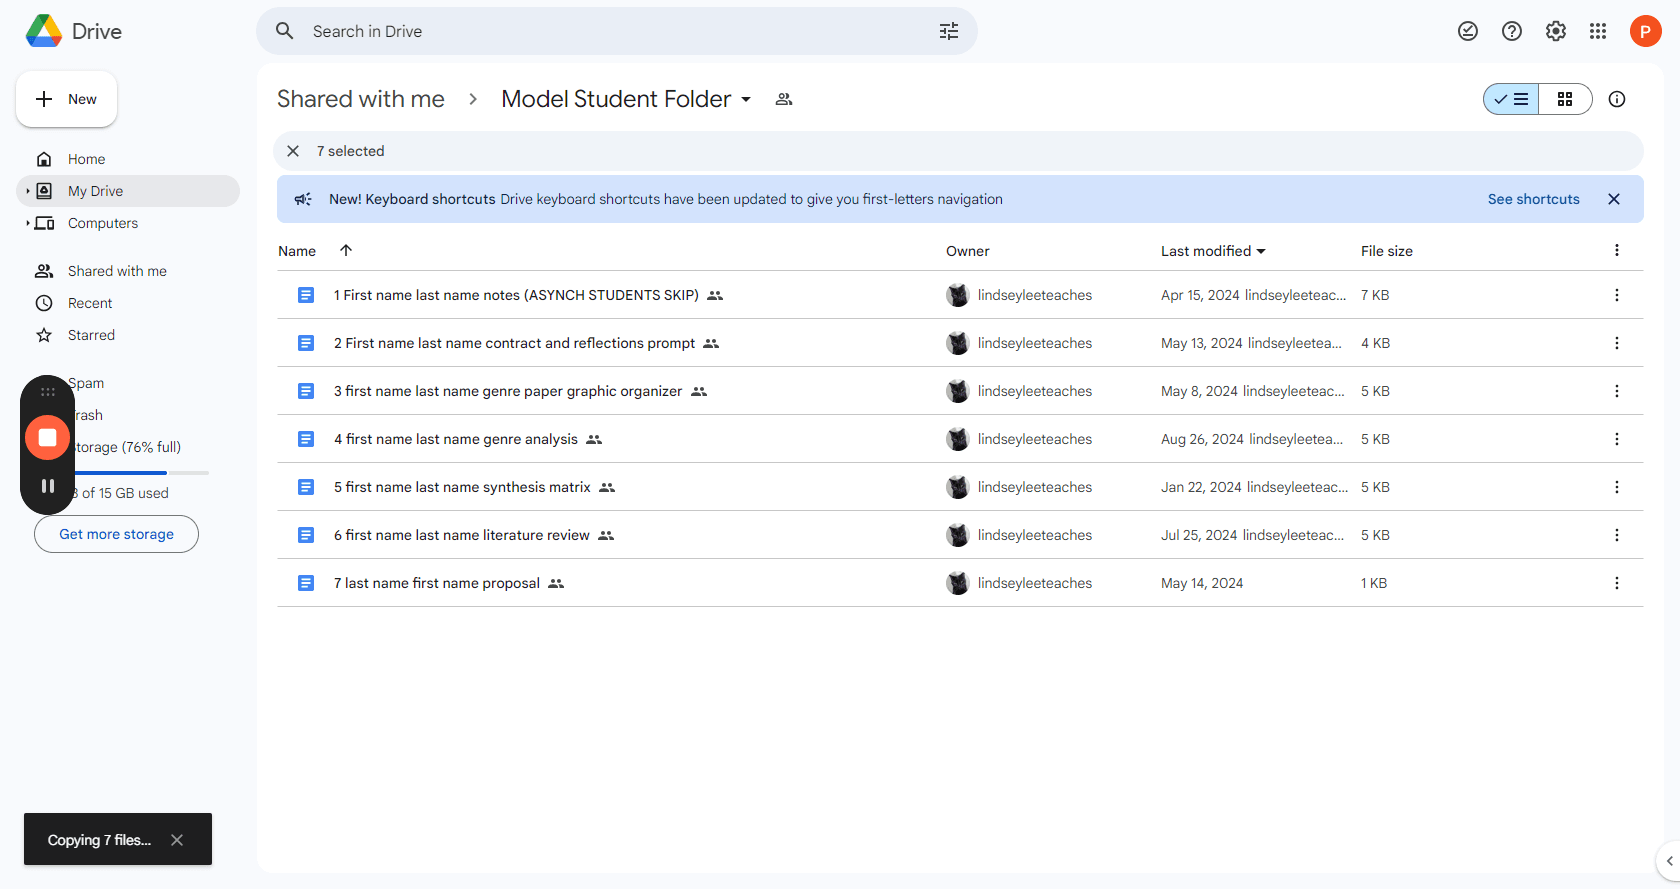Switch to grid layout view
The width and height of the screenshot is (1680, 889).
[x=1565, y=99]
